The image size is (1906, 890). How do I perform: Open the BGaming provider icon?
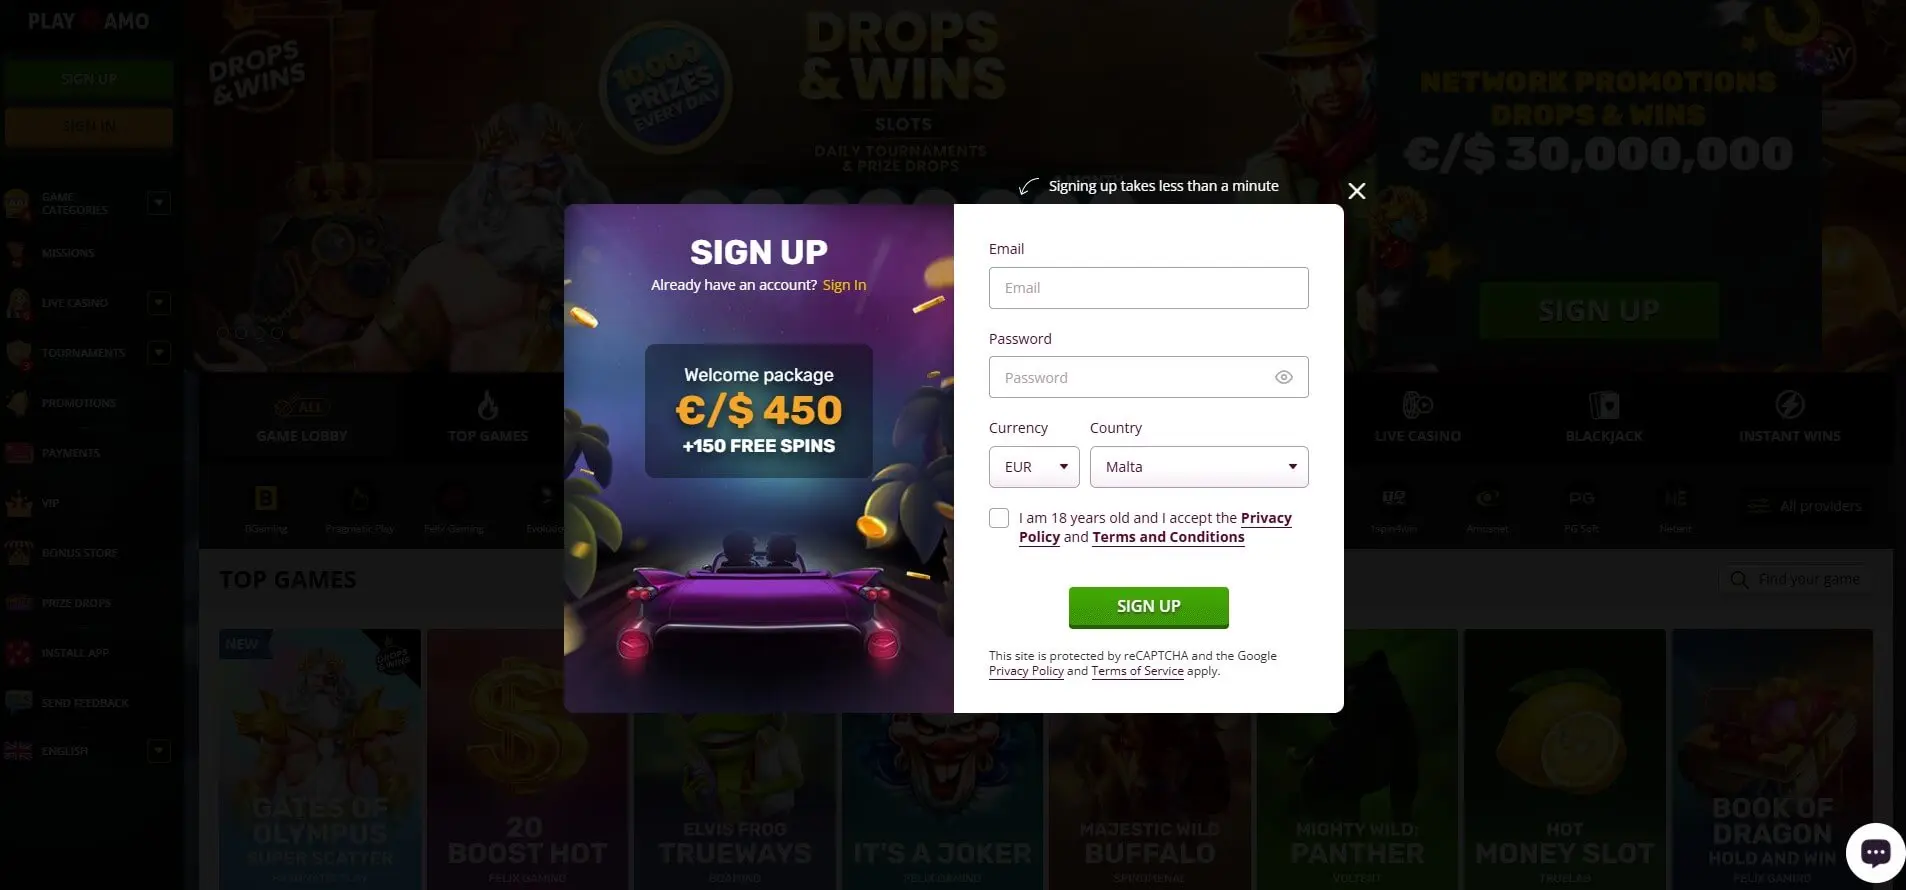coord(266,498)
